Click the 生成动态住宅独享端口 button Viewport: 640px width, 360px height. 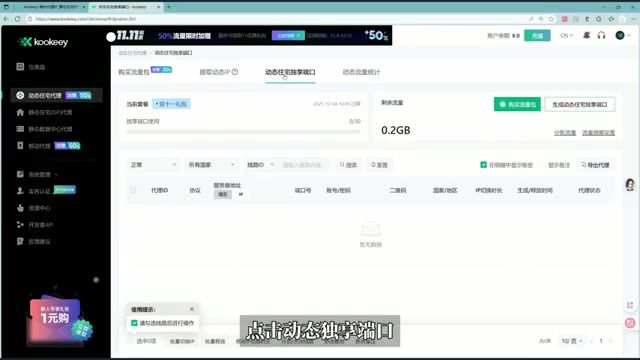[x=580, y=104]
